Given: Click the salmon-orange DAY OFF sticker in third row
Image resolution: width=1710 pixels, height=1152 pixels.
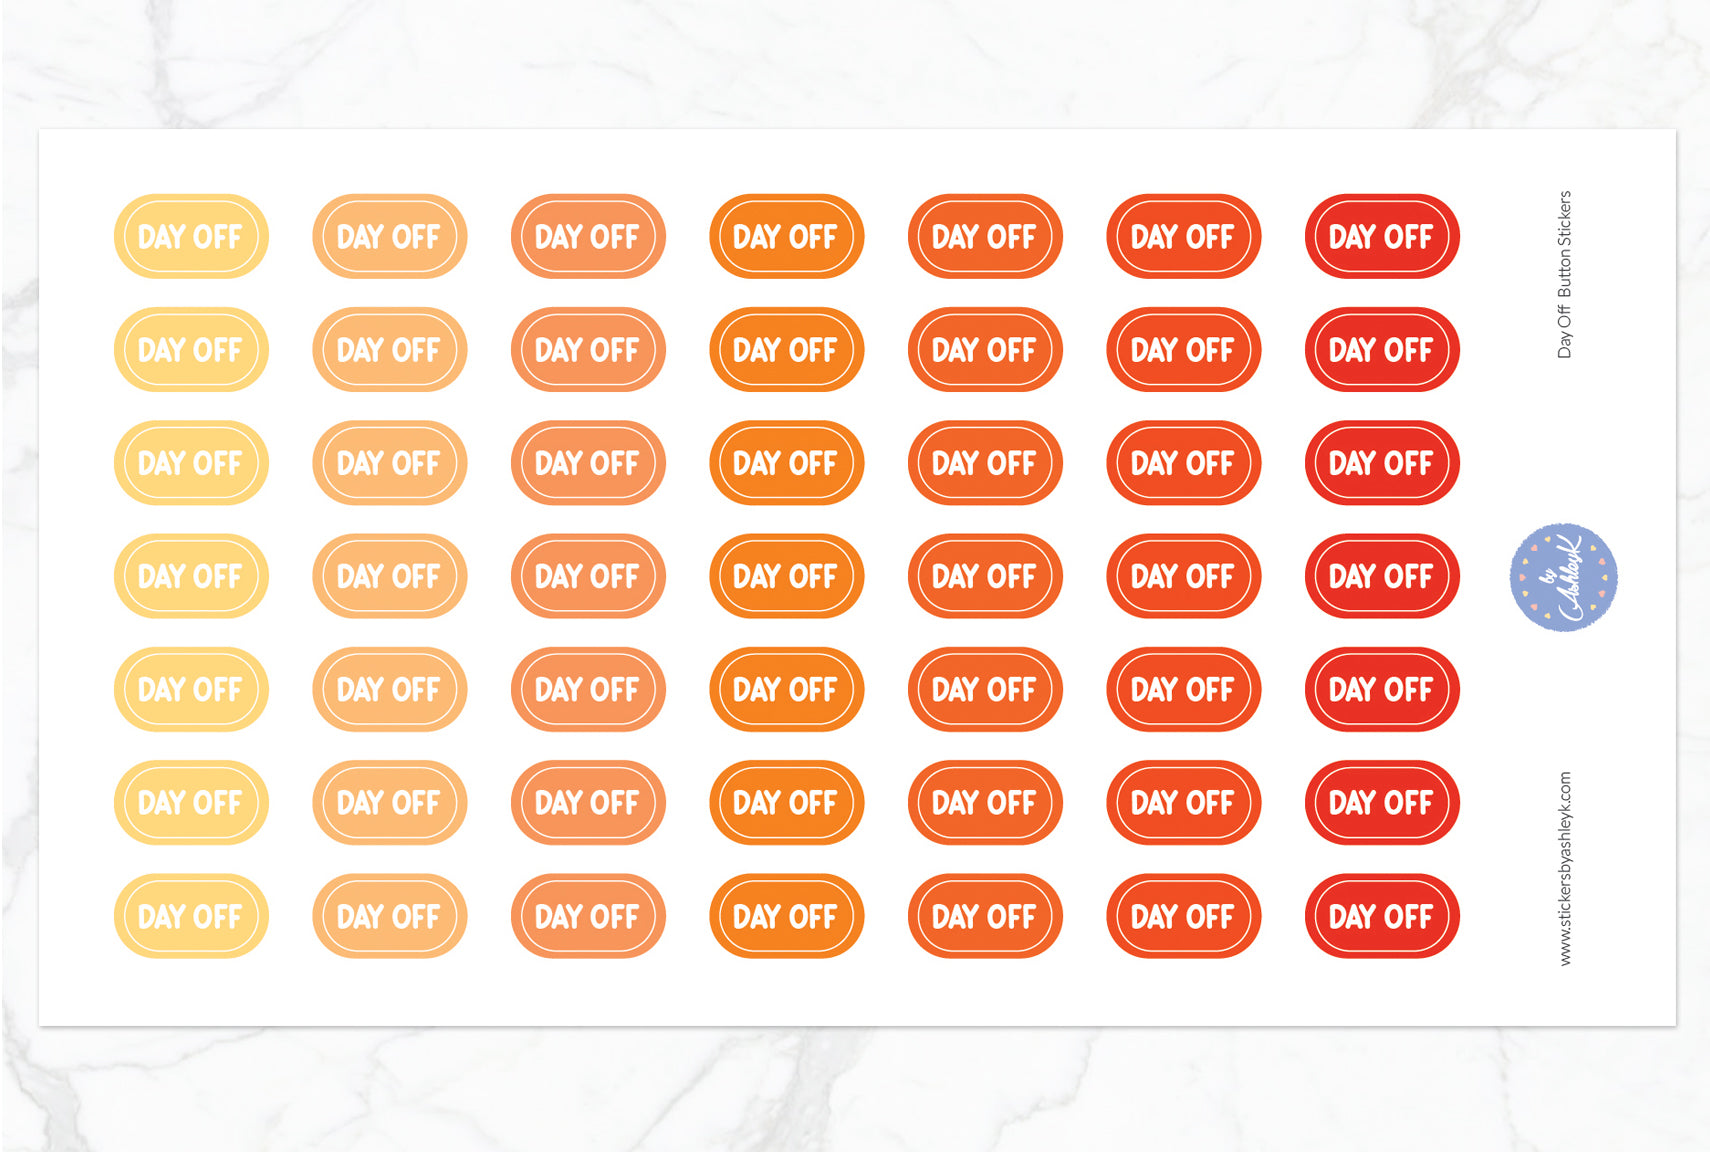Looking at the screenshot, I should click(x=588, y=463).
